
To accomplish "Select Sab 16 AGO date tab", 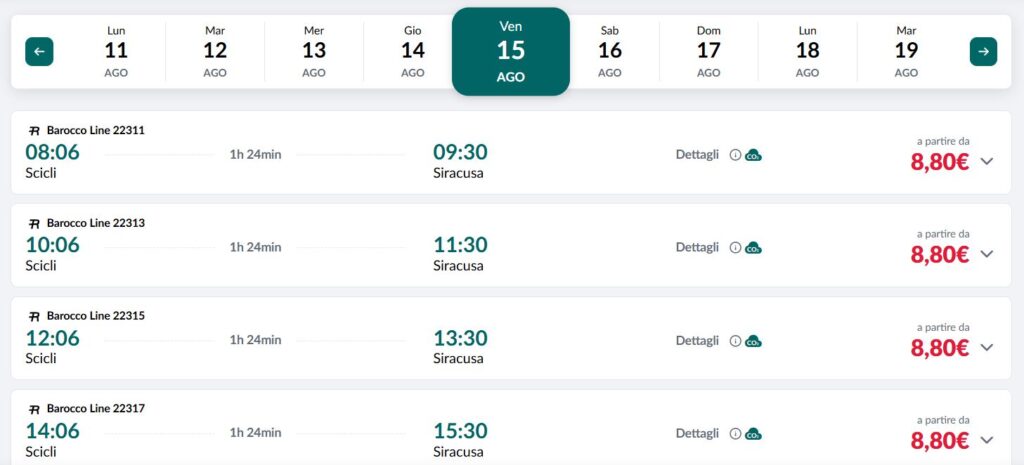I will pyautogui.click(x=610, y=52).
